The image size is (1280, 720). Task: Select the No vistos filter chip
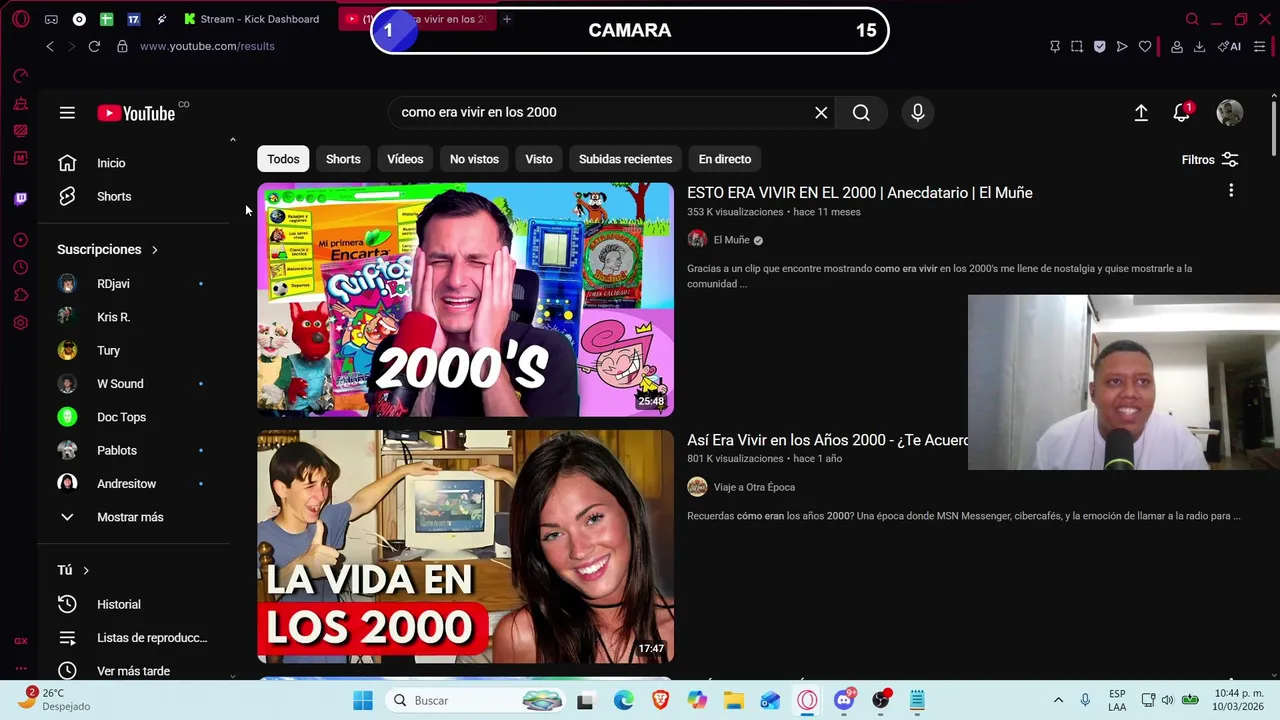474,159
